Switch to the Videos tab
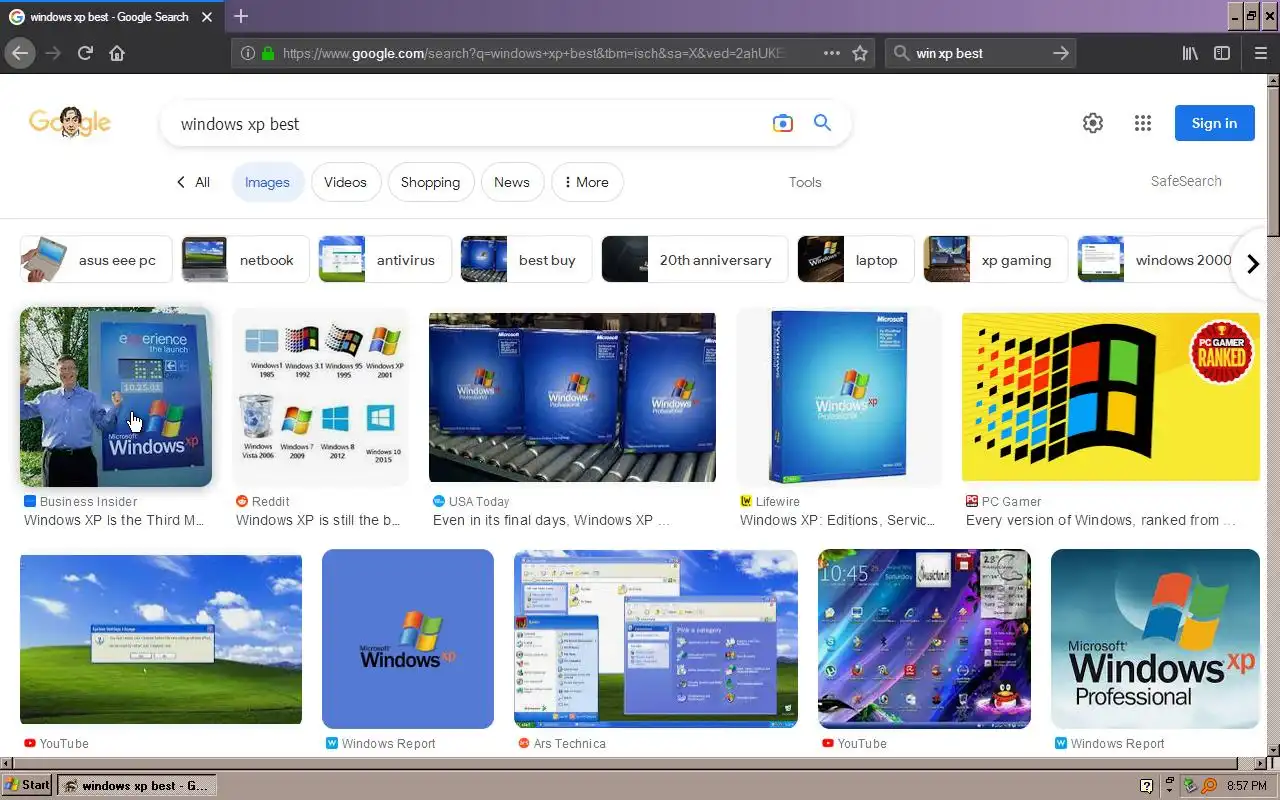This screenshot has width=1280, height=800. click(x=345, y=182)
